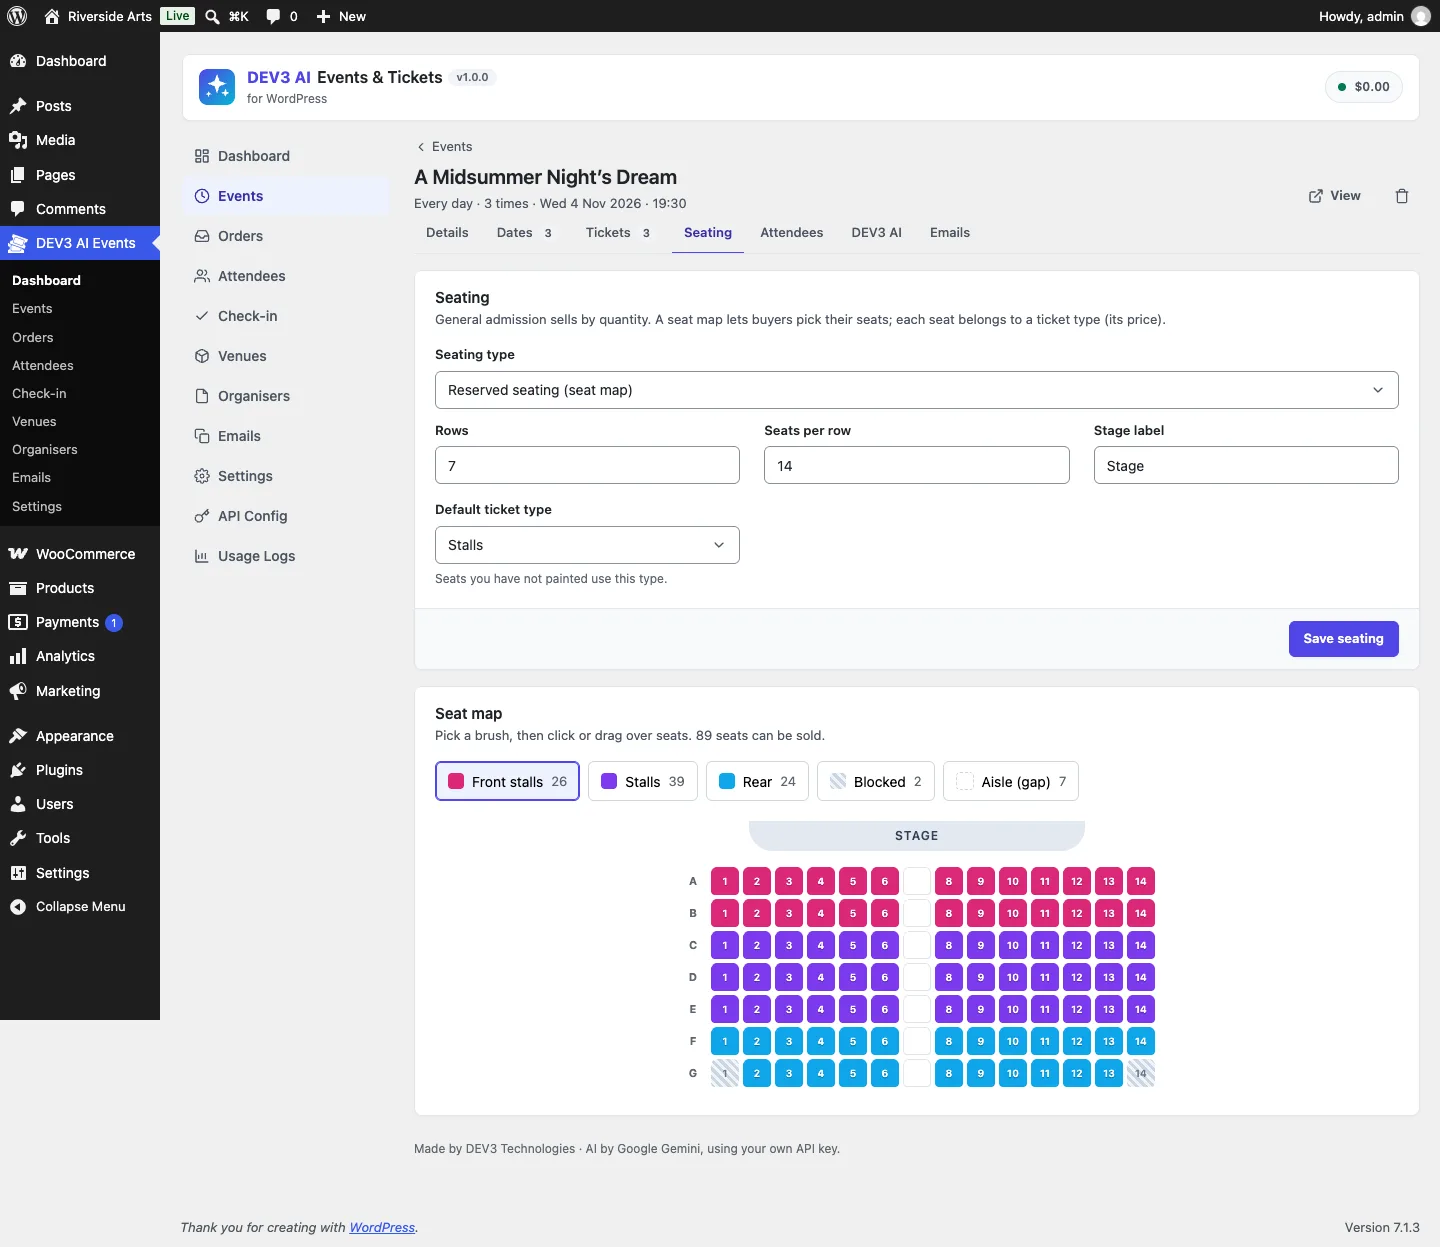Click the plugin Emails copy icon
Image resolution: width=1440 pixels, height=1247 pixels.
coord(202,436)
